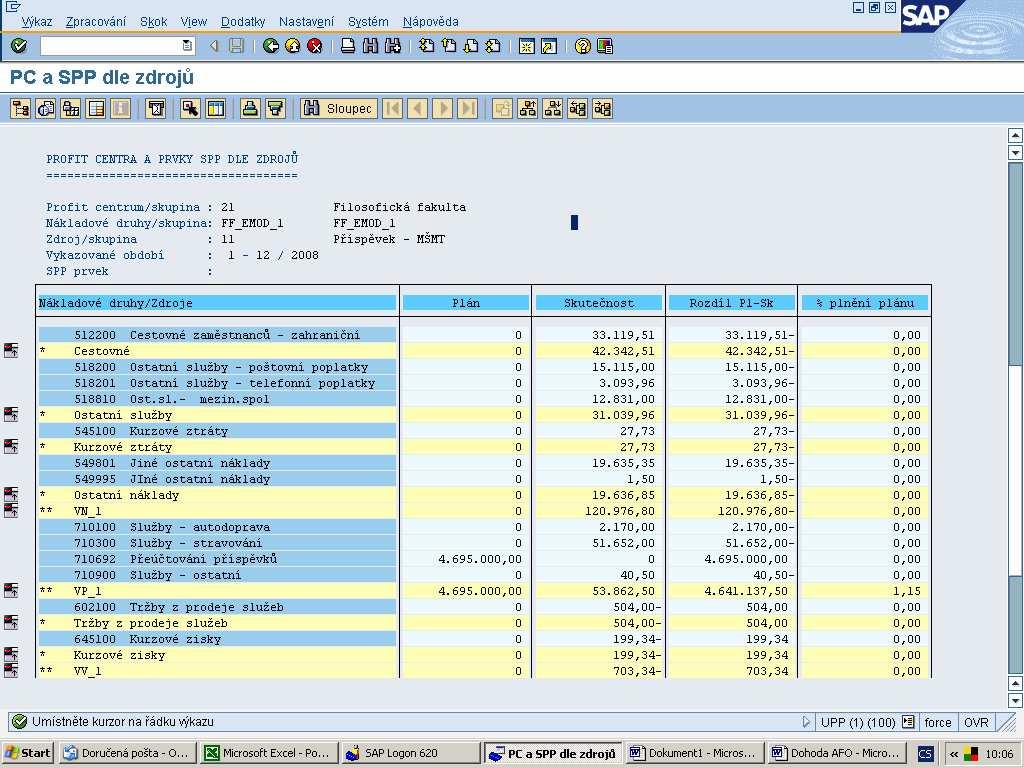Viewport: 1024px width, 768px height.
Task: Click the hierarchy icon with right arrow
Action: 602,108
